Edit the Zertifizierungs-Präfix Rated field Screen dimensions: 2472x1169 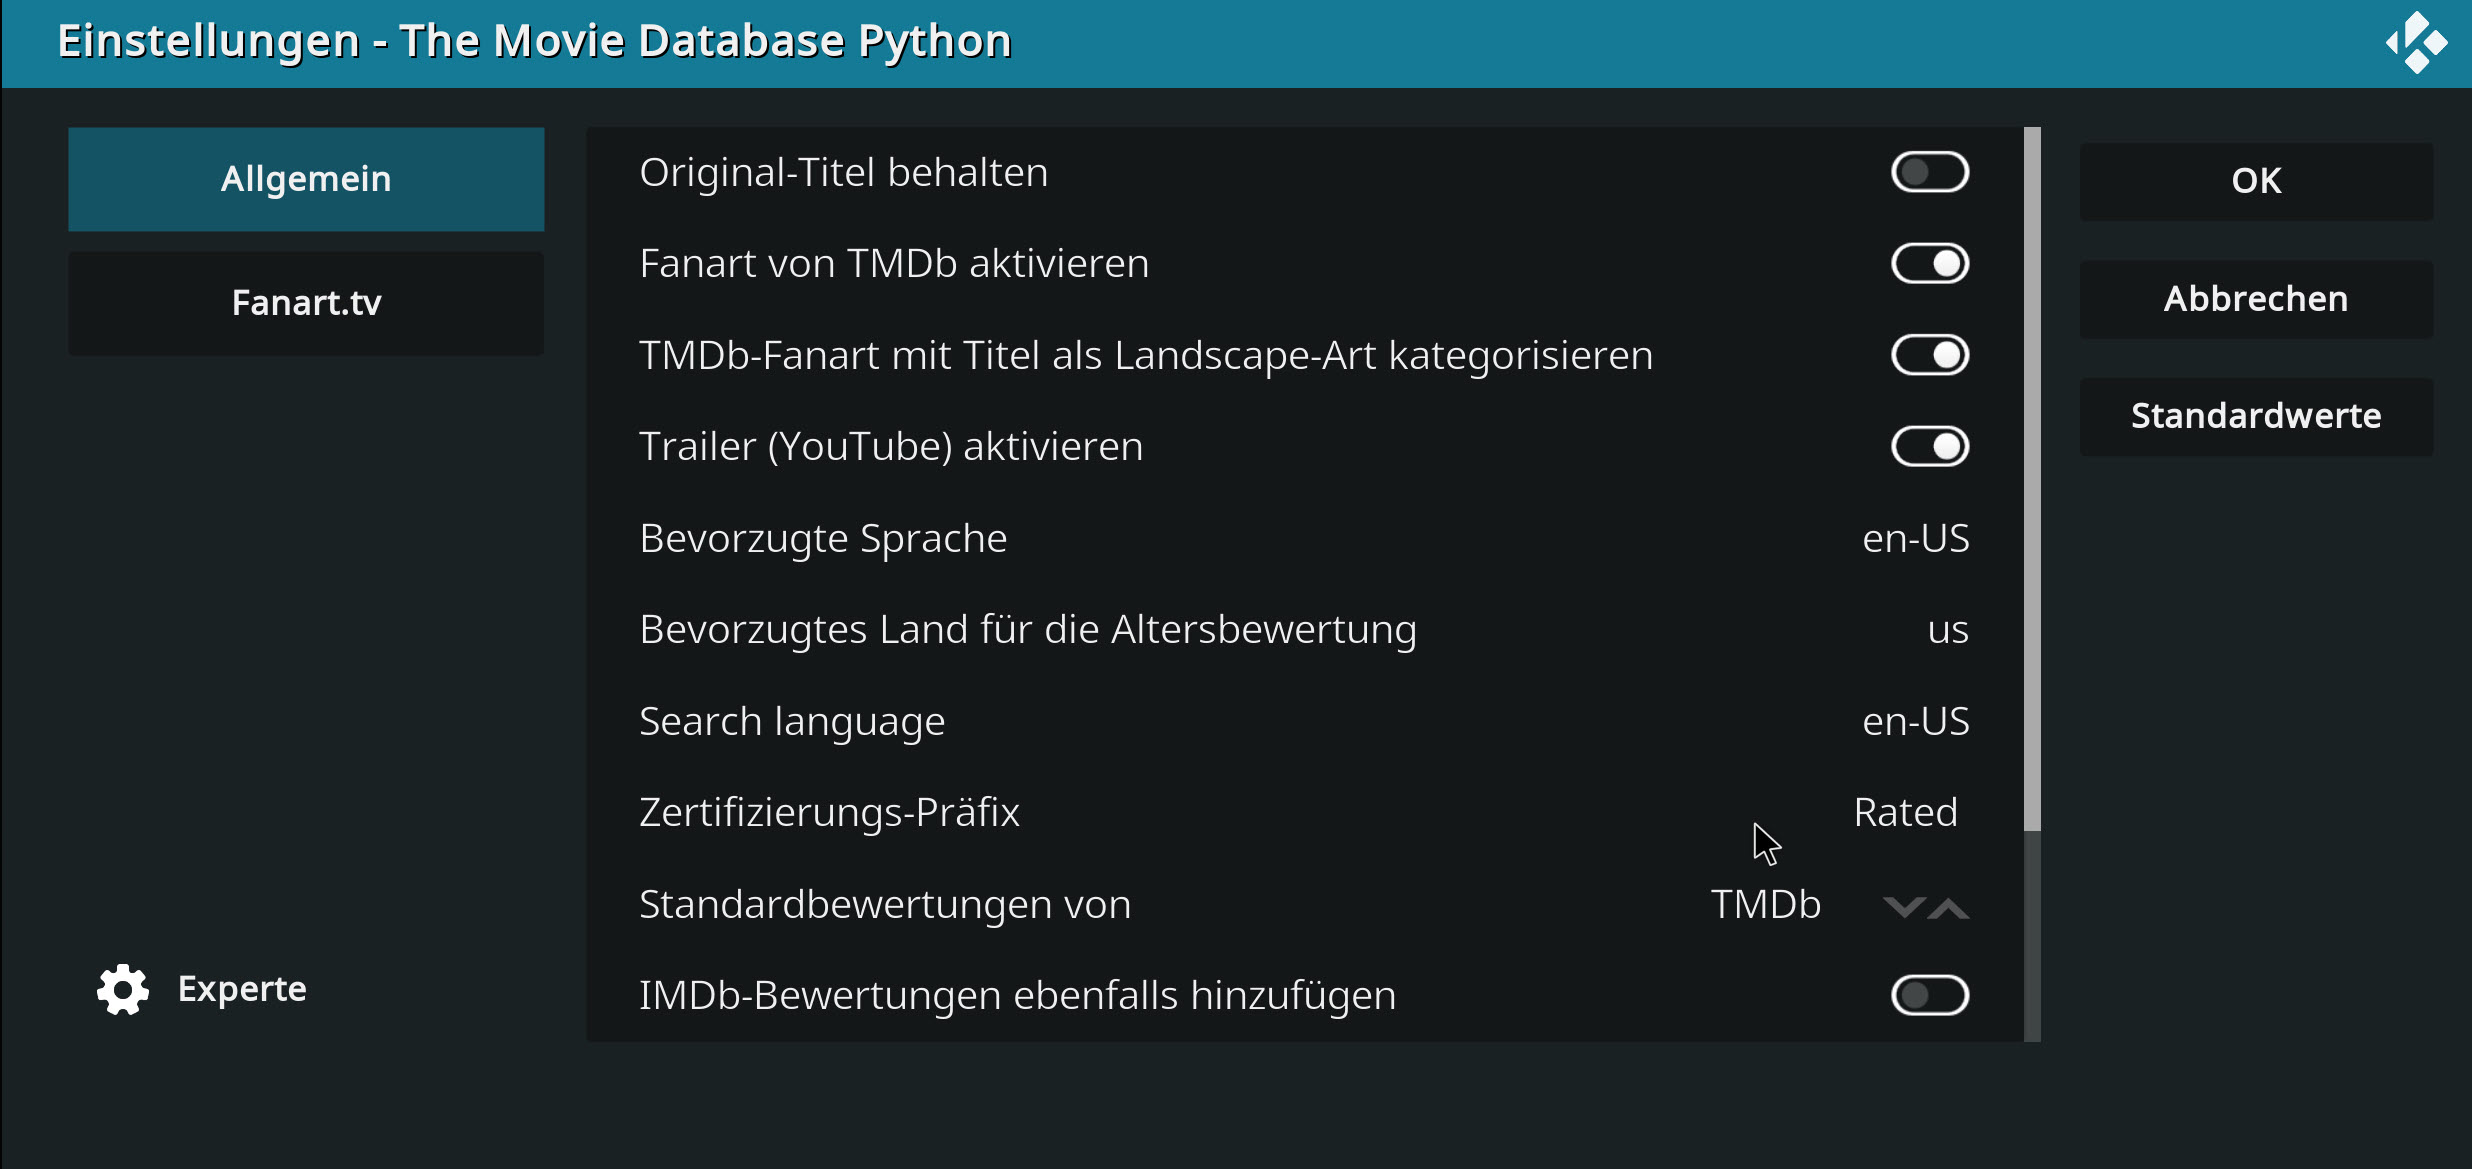coord(1304,813)
